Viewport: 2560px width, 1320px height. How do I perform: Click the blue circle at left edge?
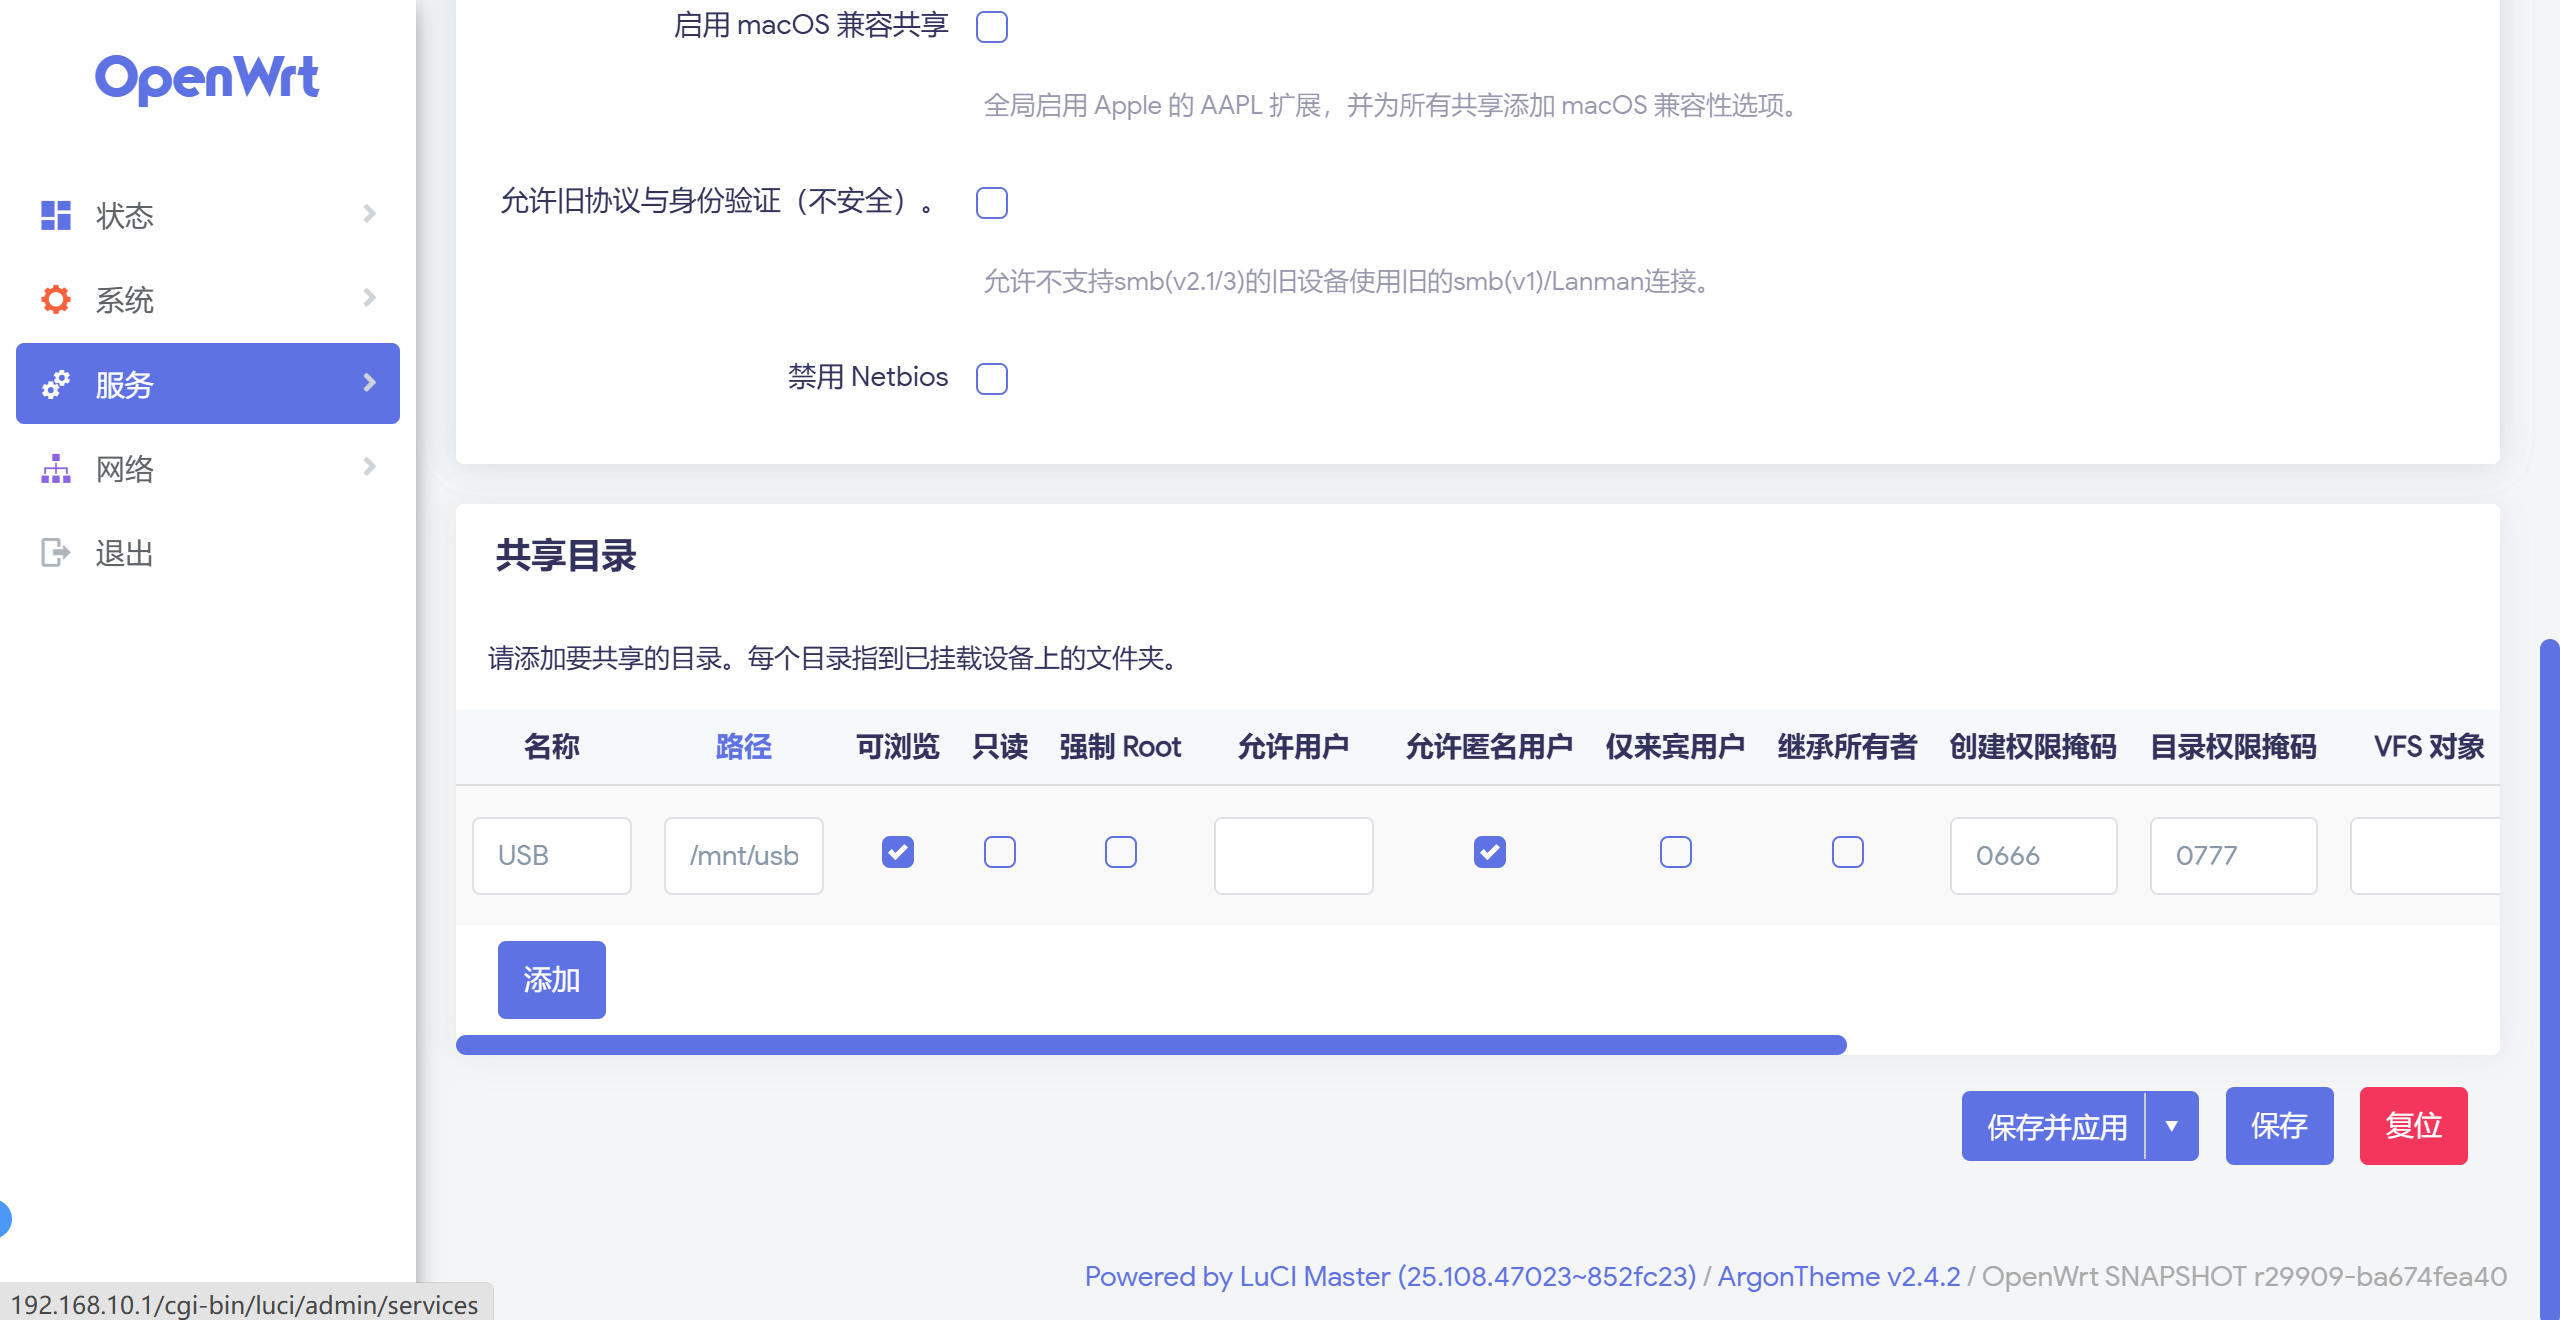click(4, 1218)
